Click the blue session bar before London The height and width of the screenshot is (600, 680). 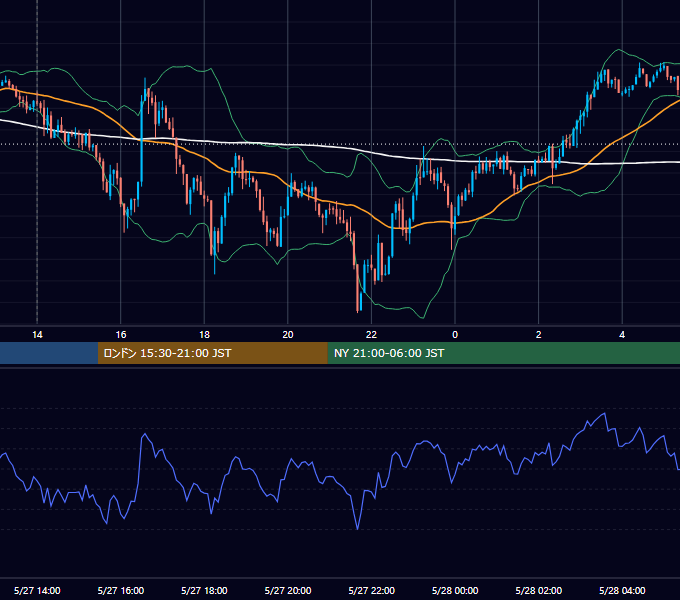click(49, 353)
